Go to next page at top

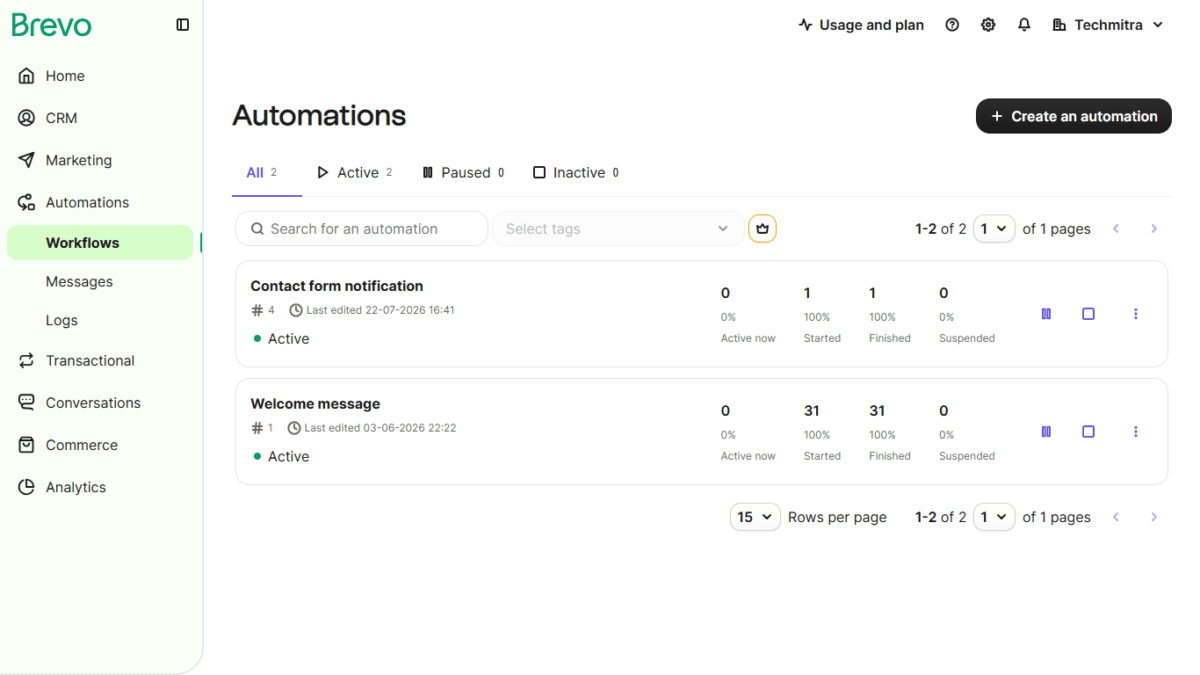pyautogui.click(x=1154, y=229)
